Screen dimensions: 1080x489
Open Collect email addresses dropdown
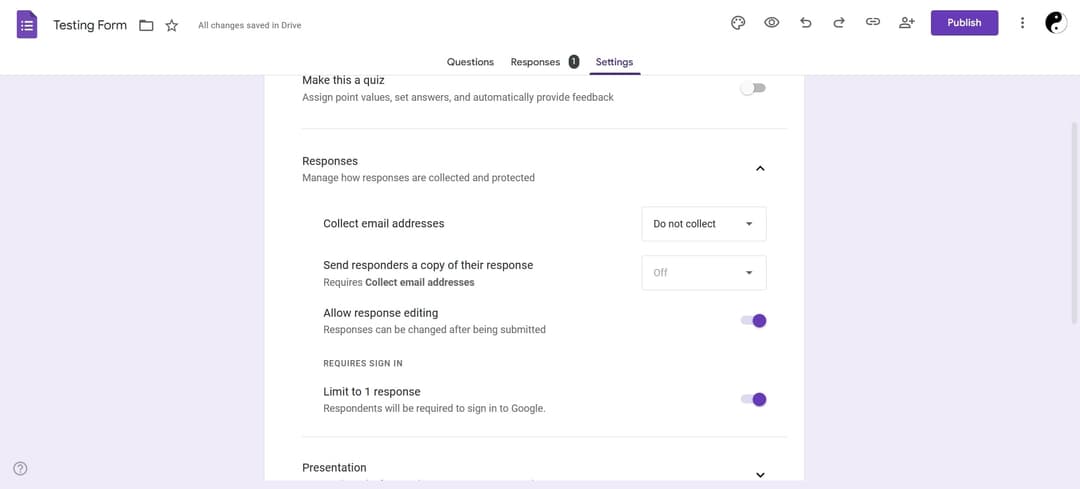pos(704,224)
